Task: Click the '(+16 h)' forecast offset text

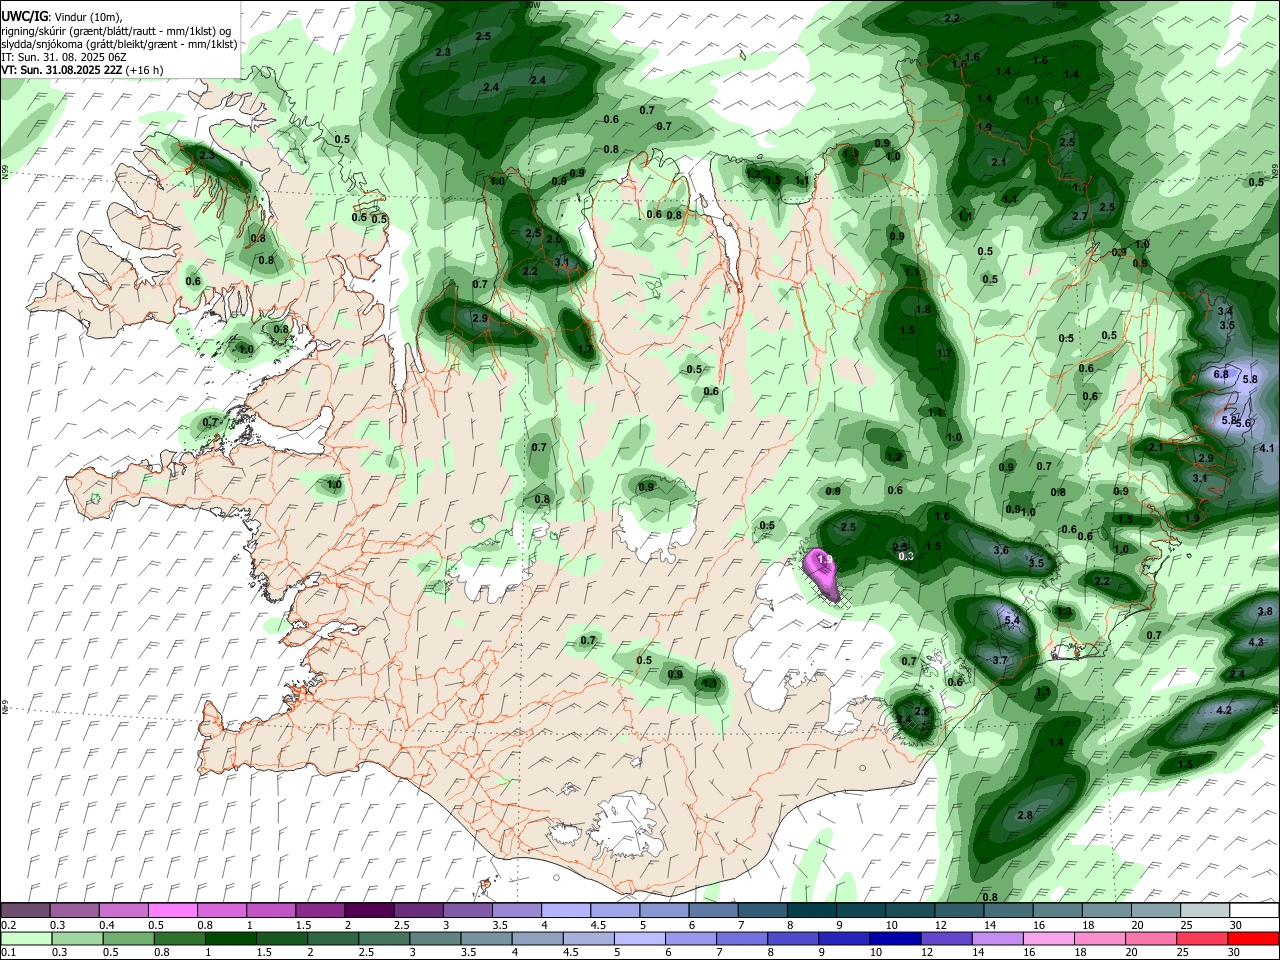Action: coord(145,70)
